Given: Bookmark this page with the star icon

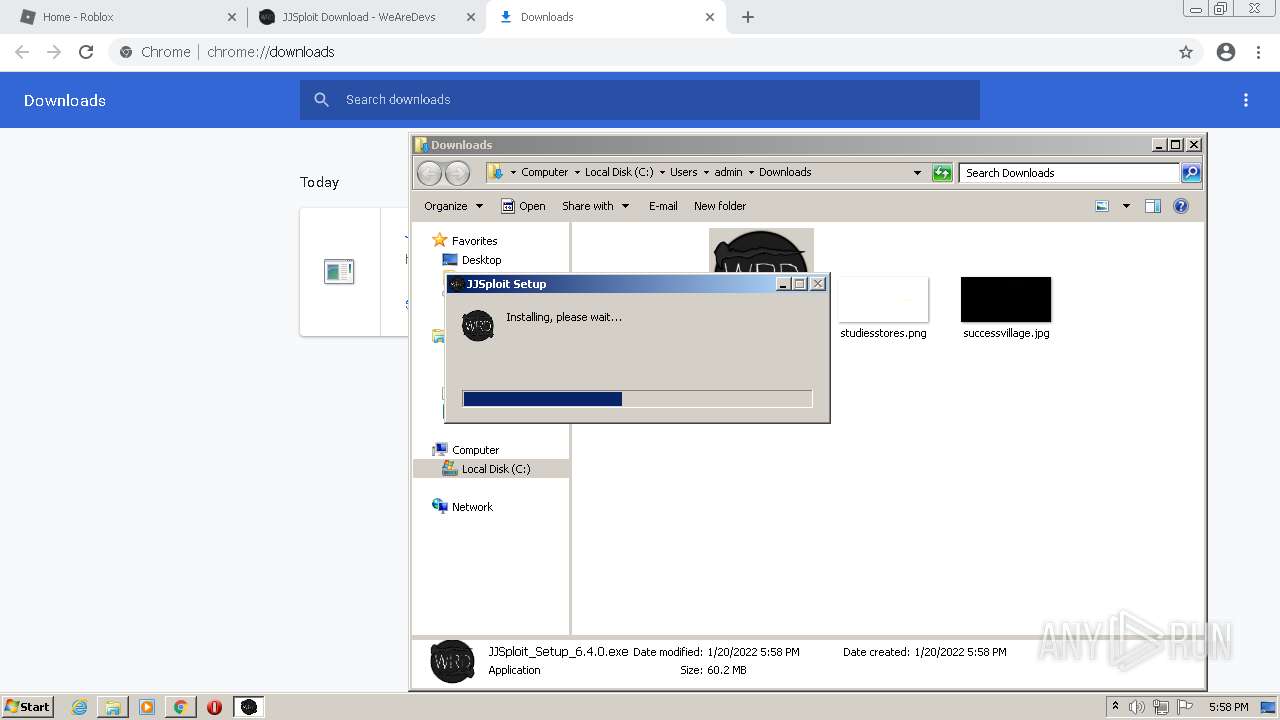Looking at the screenshot, I should [x=1186, y=52].
